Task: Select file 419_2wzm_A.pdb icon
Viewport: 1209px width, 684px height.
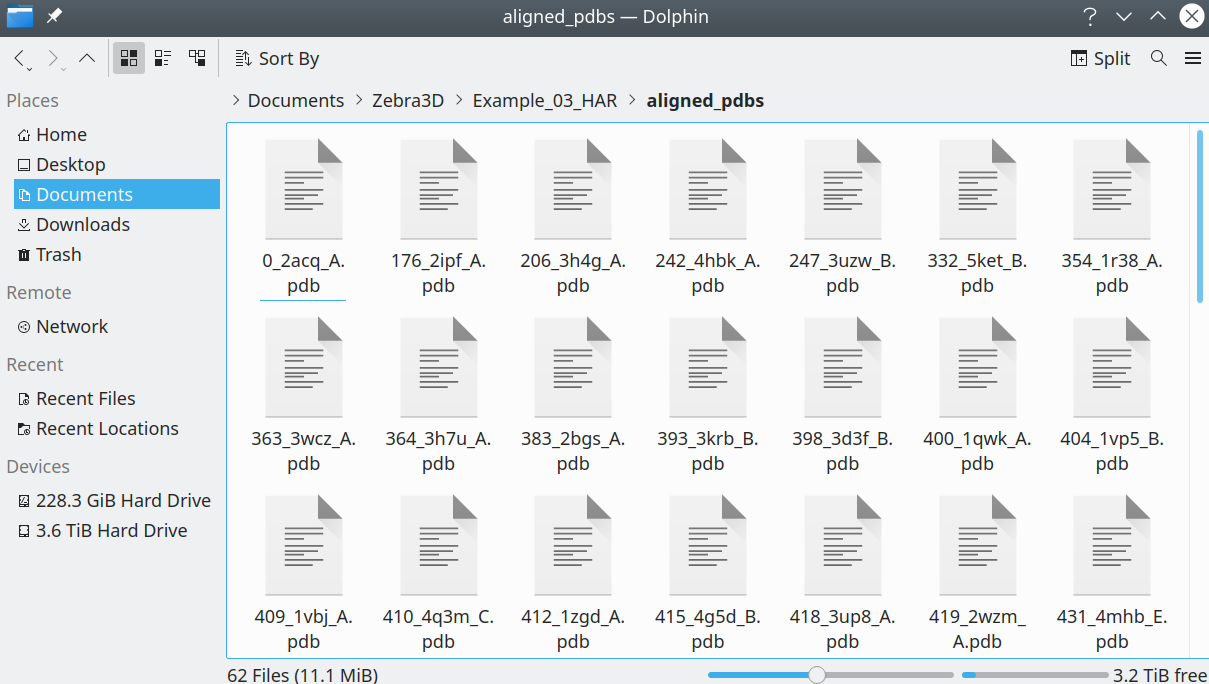Action: point(978,545)
